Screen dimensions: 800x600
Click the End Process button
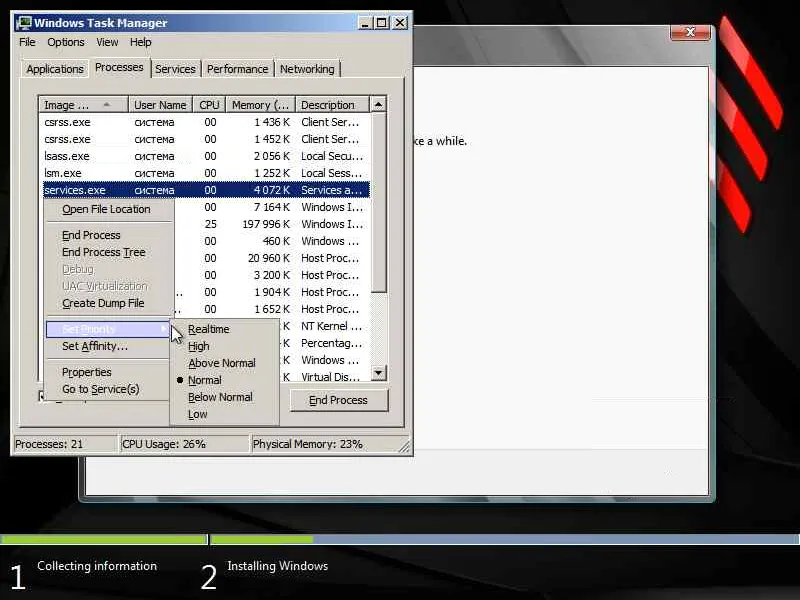pos(339,400)
